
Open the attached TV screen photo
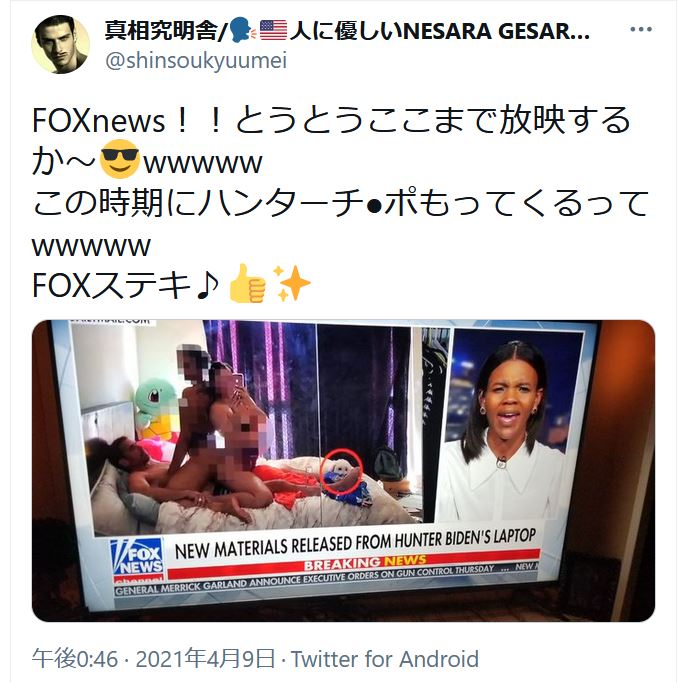pyautogui.click(x=343, y=470)
